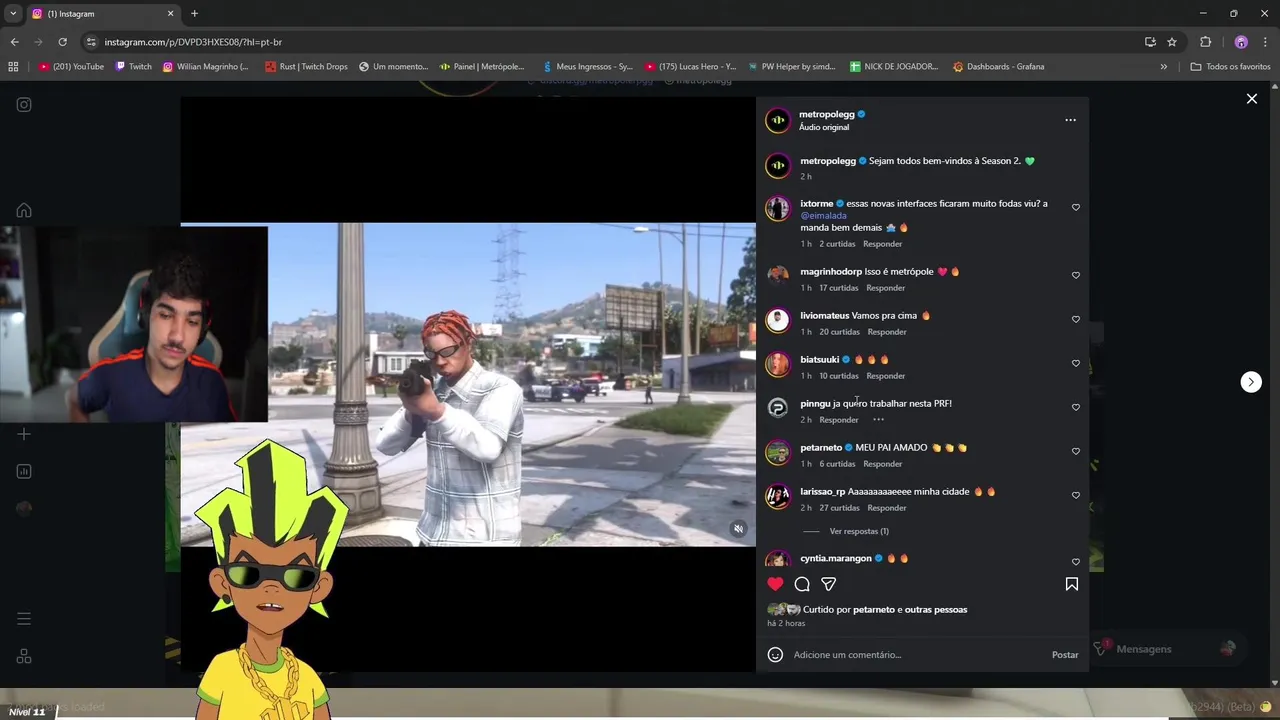Like the post with the red heart icon

click(775, 584)
